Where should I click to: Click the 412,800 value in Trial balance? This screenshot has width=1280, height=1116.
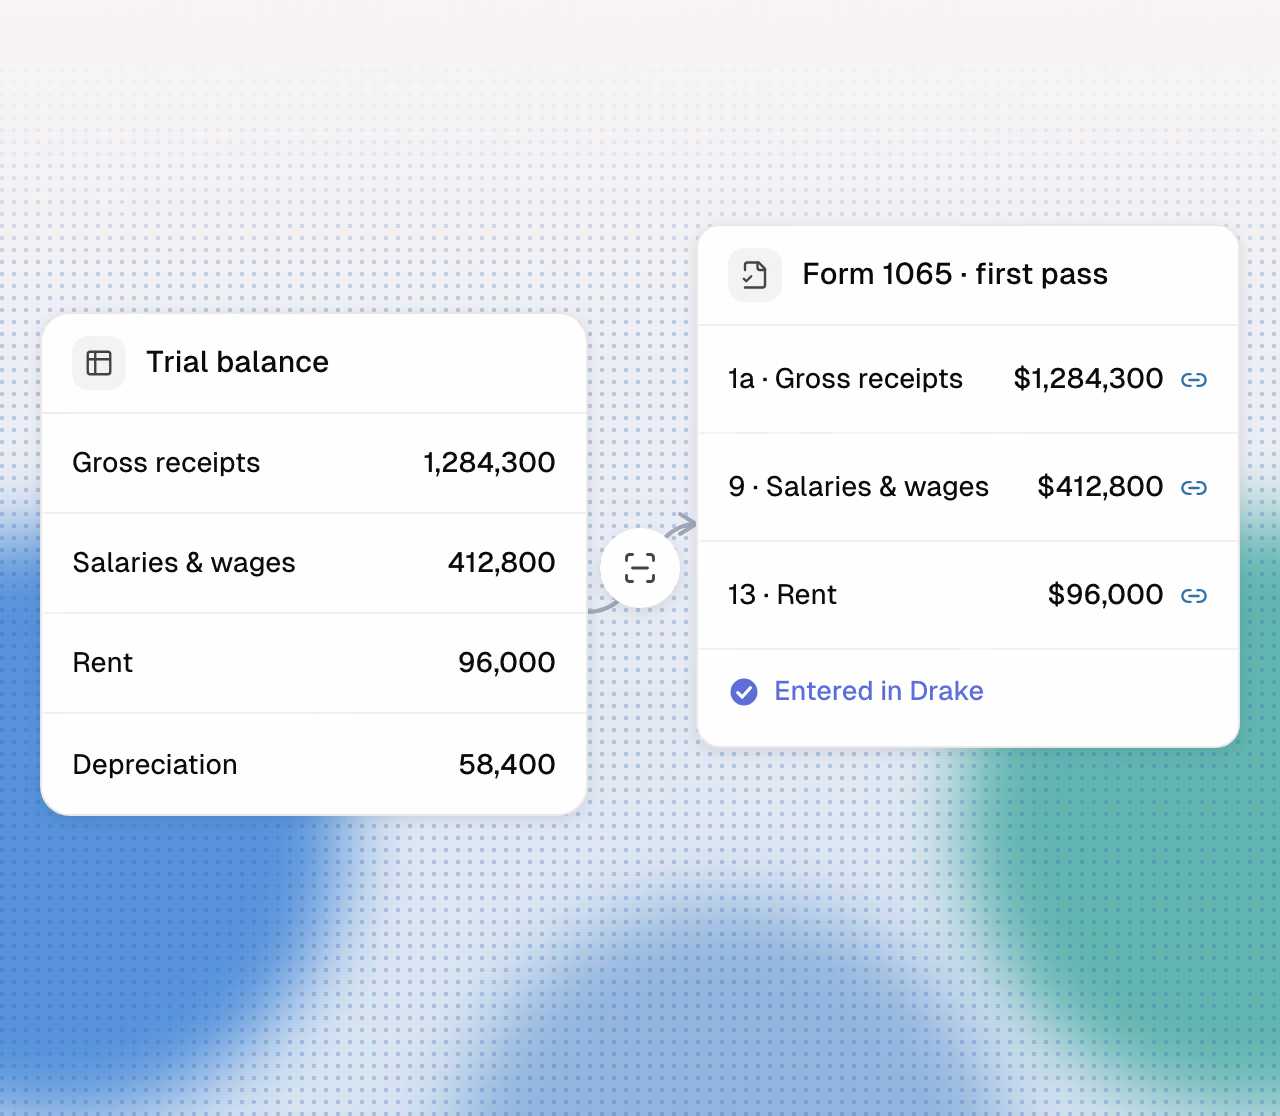[501, 562]
